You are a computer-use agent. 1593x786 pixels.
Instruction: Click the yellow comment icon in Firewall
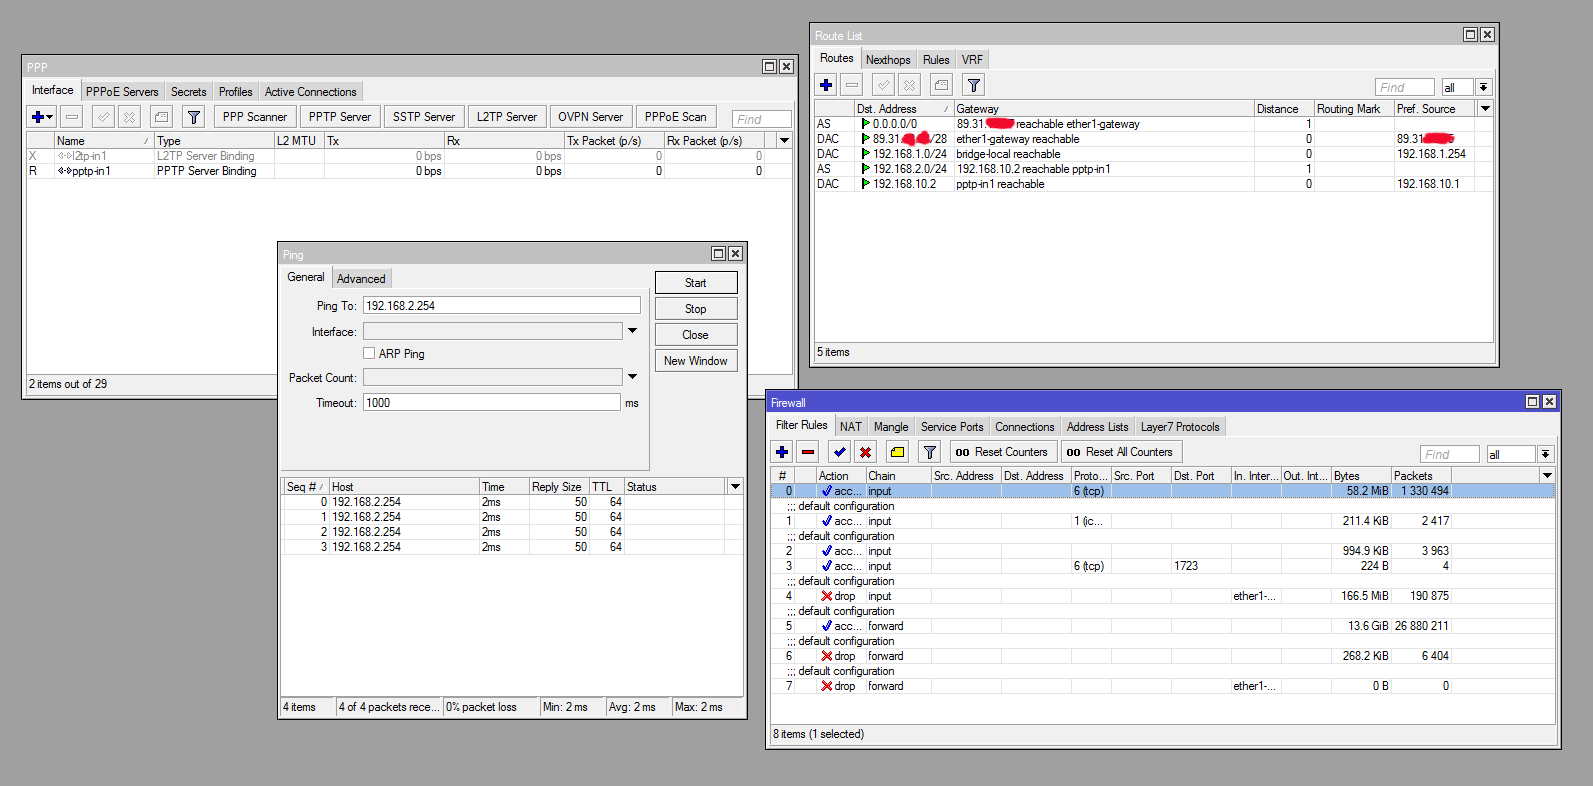pyautogui.click(x=897, y=452)
